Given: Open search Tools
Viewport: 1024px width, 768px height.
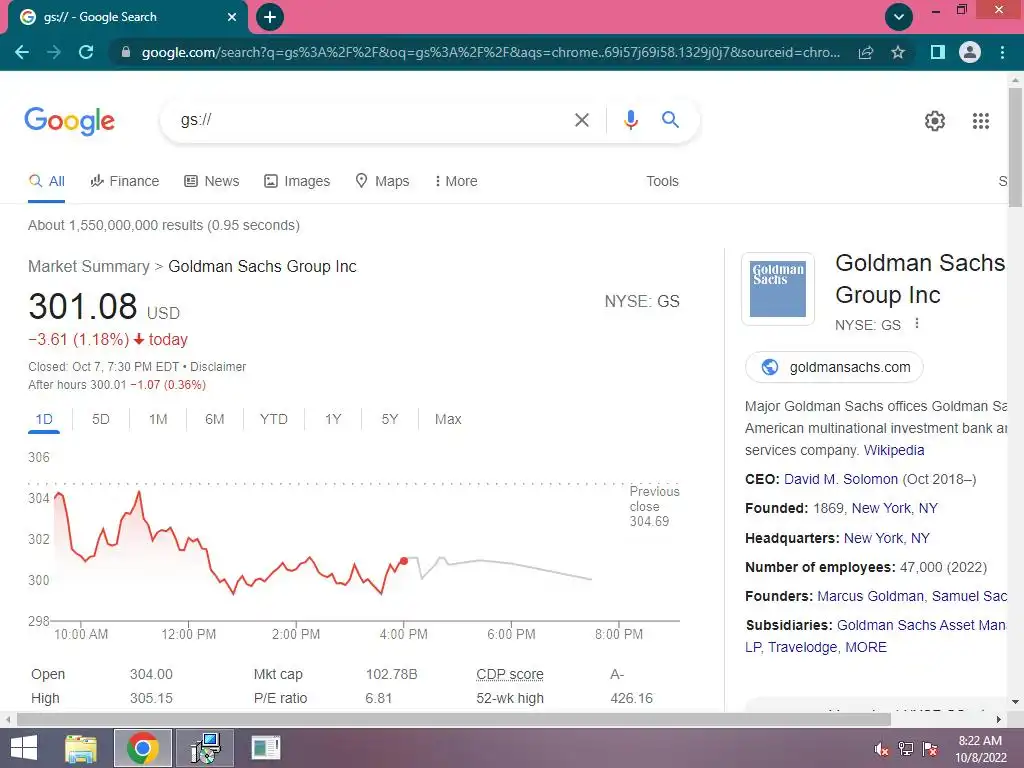Looking at the screenshot, I should (x=662, y=182).
